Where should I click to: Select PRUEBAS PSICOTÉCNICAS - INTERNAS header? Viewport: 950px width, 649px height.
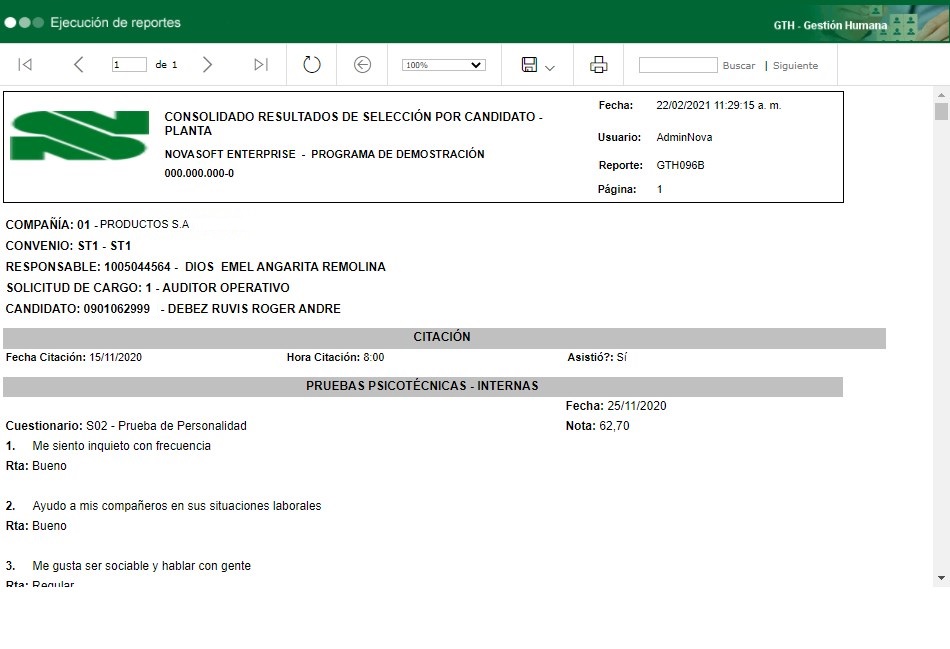click(422, 386)
